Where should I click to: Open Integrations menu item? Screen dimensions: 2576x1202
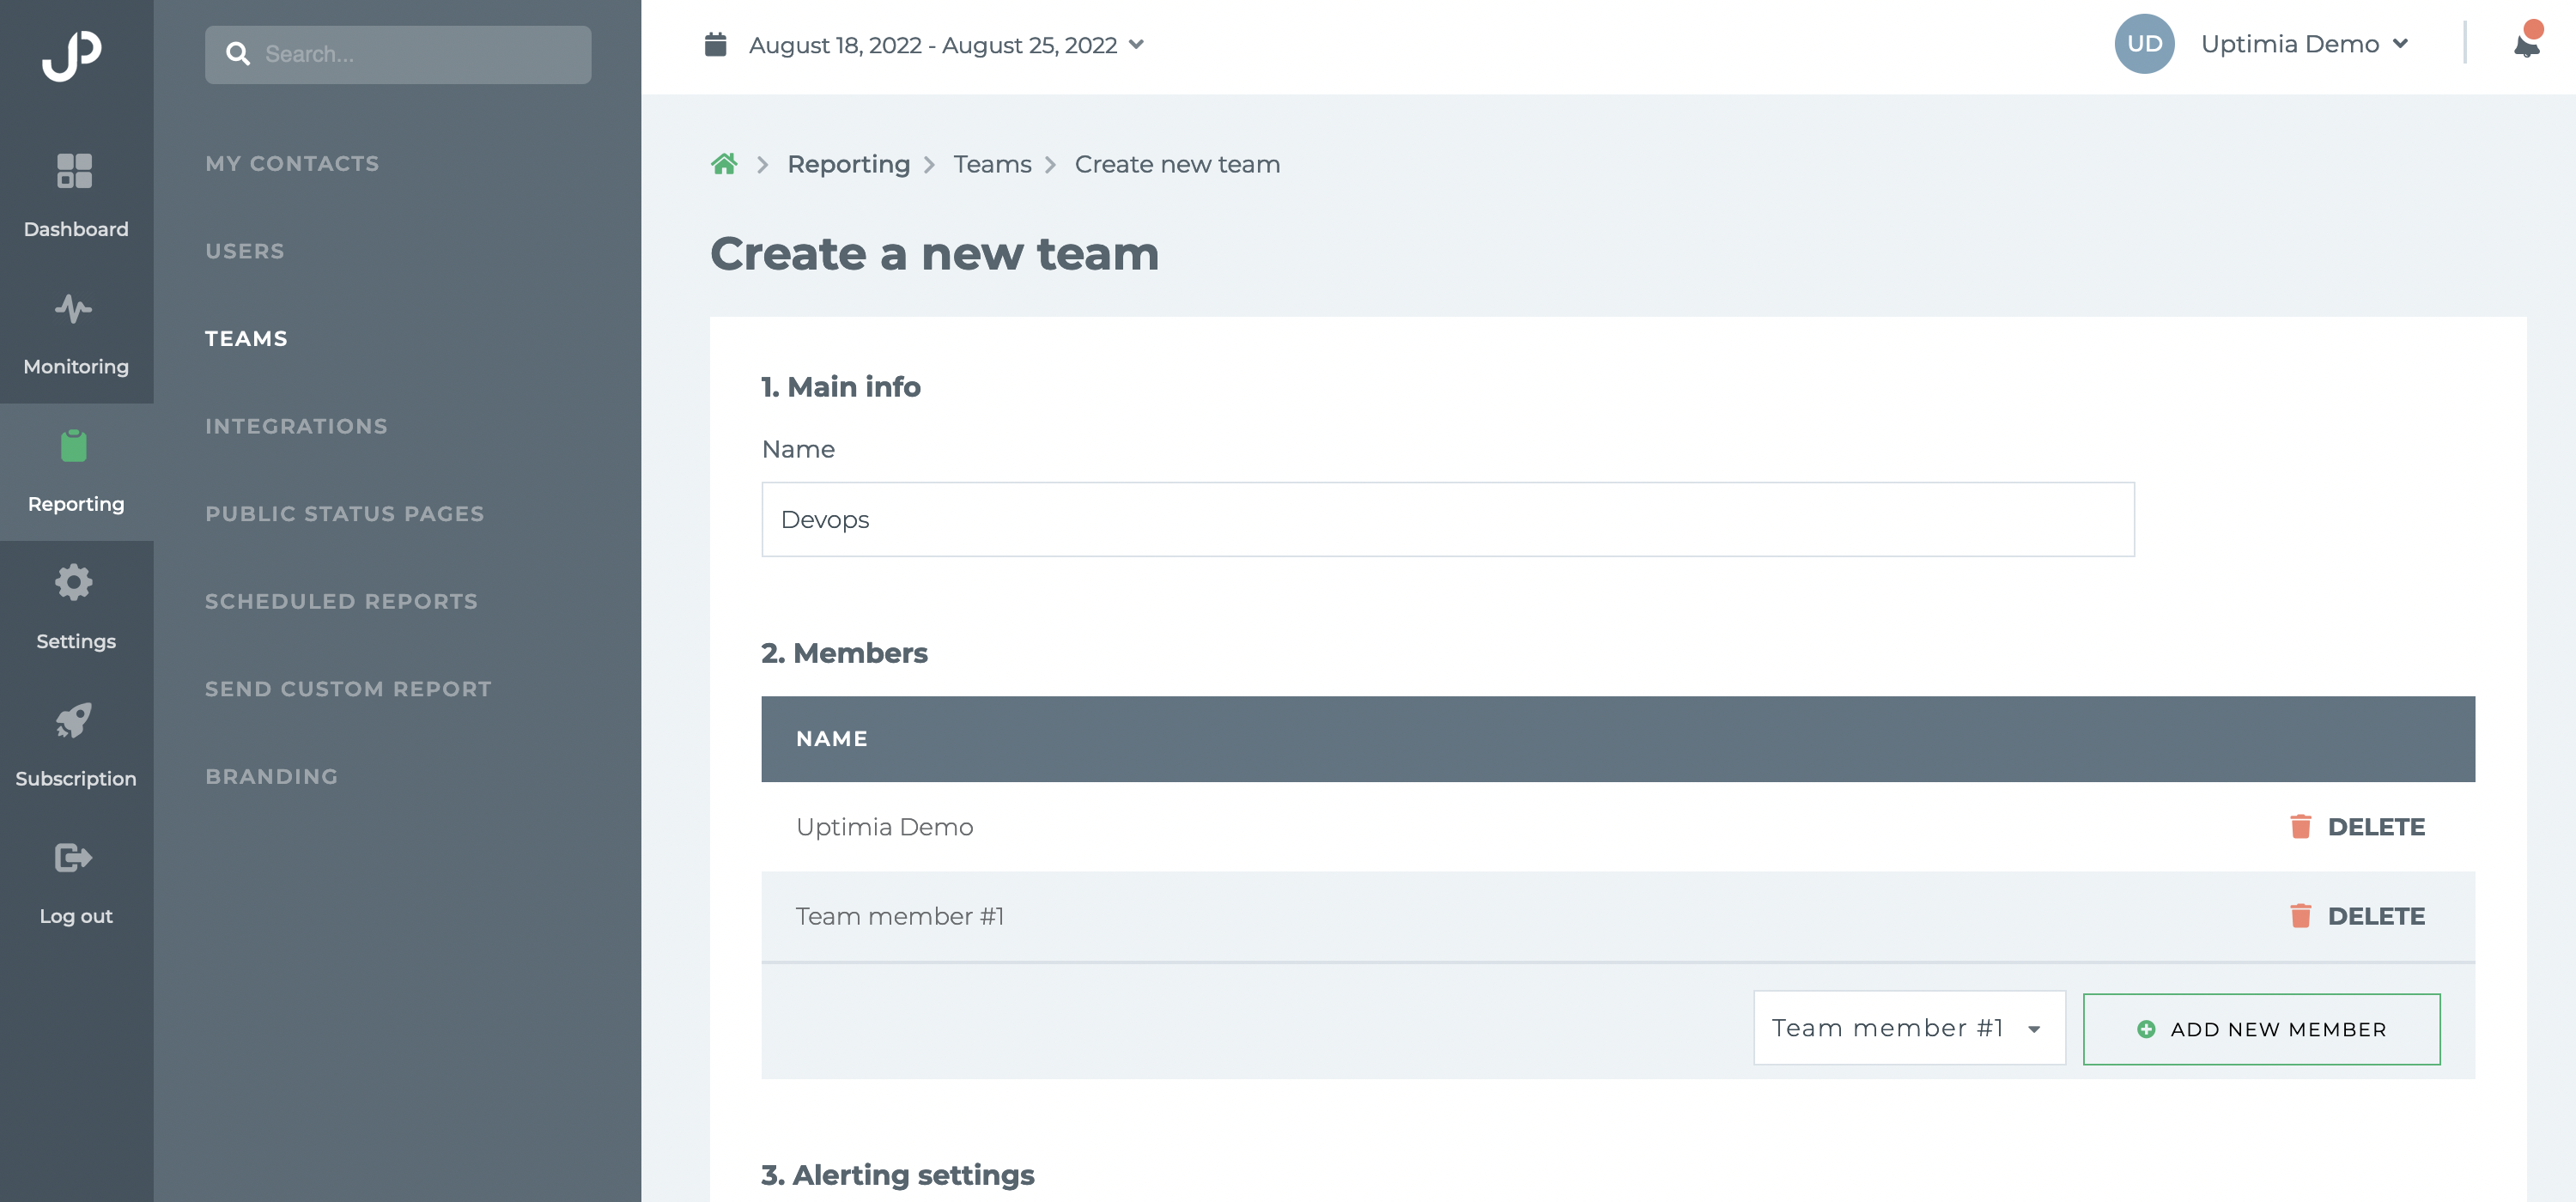click(x=296, y=426)
